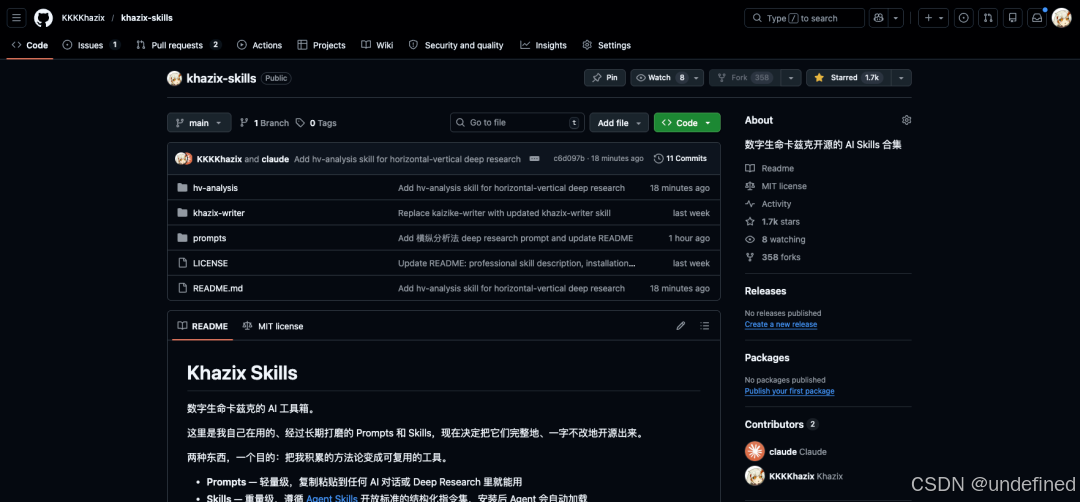
Task: Go to GitHub homepage via Octocat logo
Action: click(43, 18)
